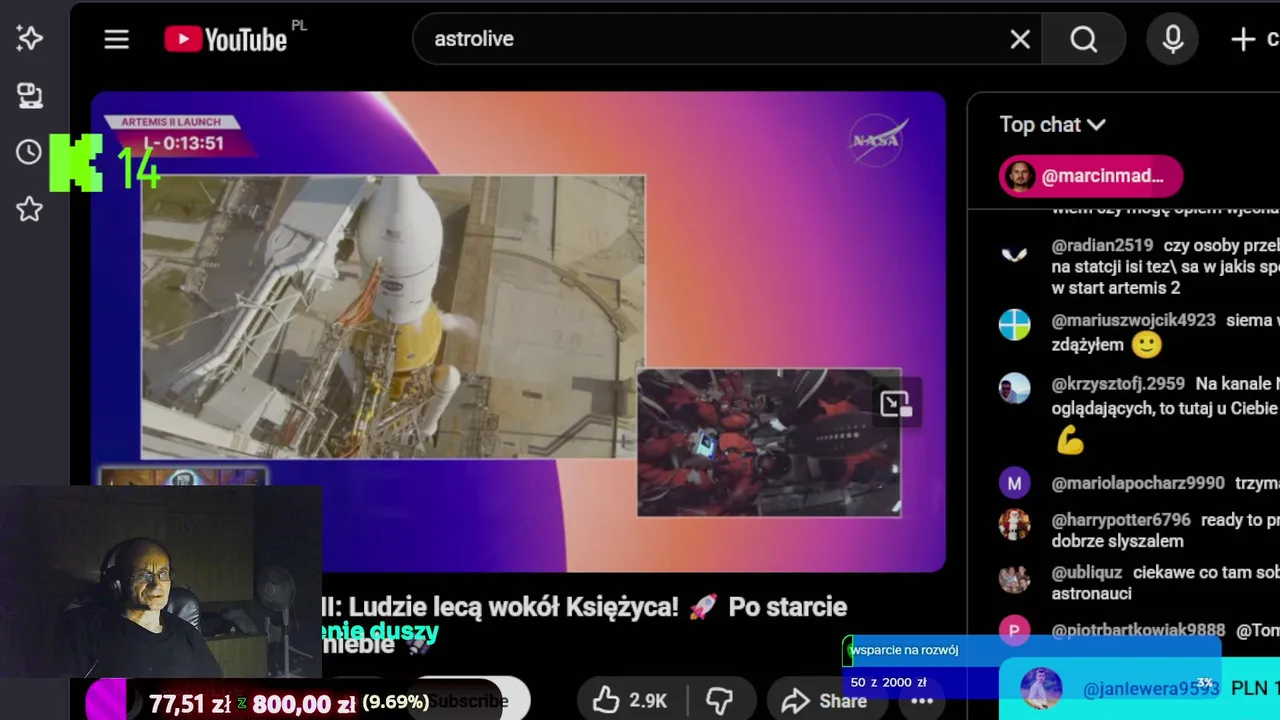Start voice search with the microphone
This screenshot has width=1280, height=720.
point(1173,39)
